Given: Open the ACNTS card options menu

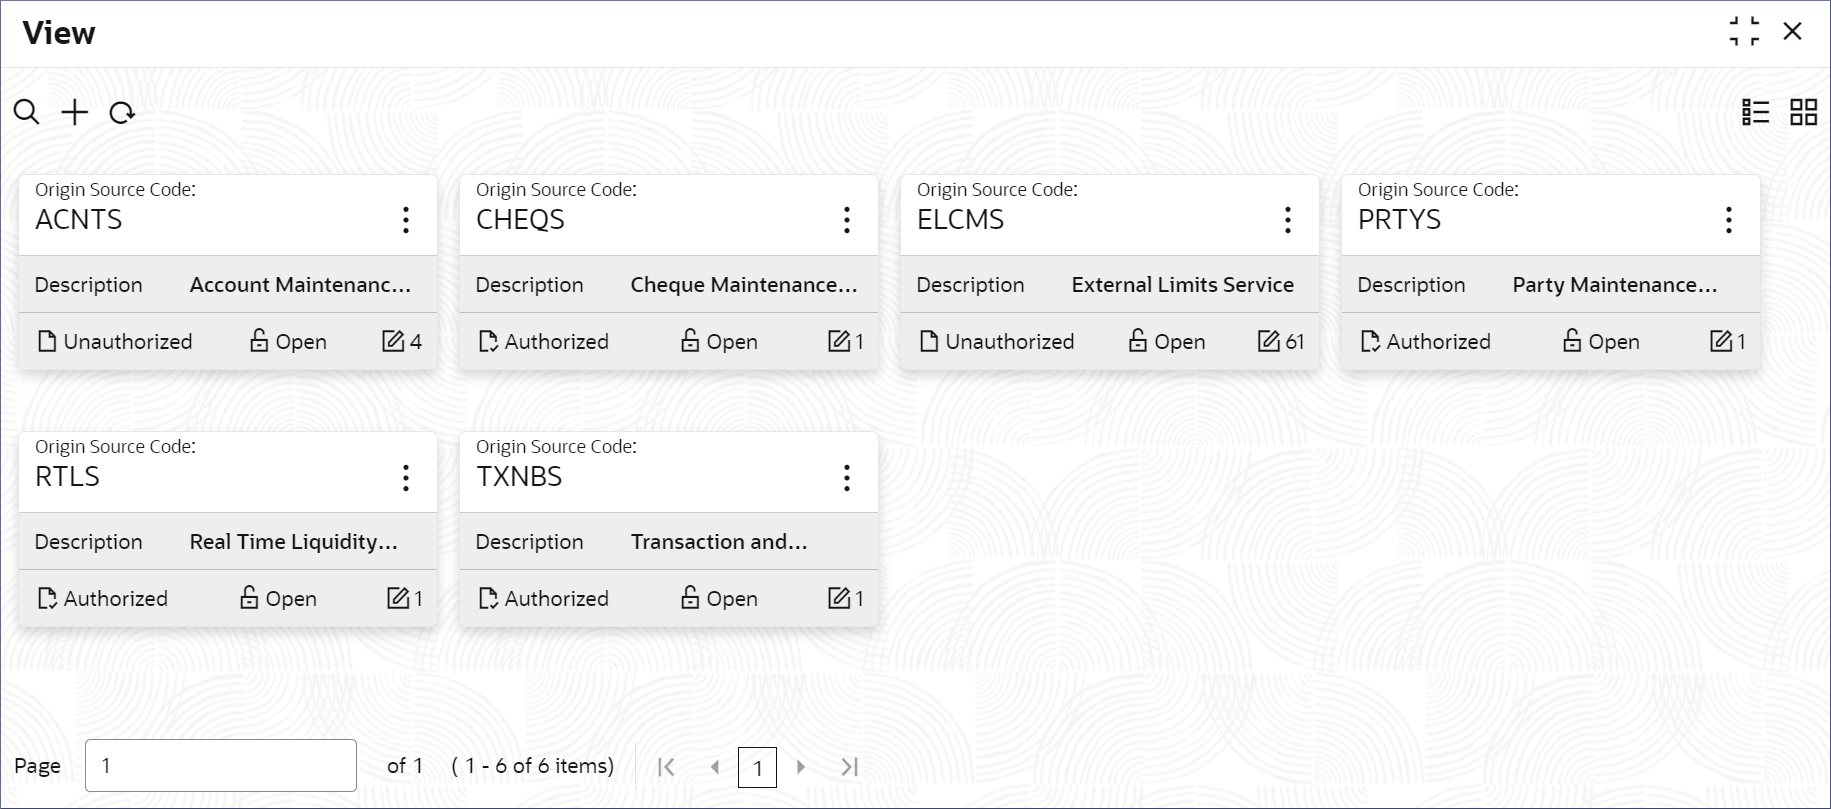Looking at the screenshot, I should coord(406,220).
